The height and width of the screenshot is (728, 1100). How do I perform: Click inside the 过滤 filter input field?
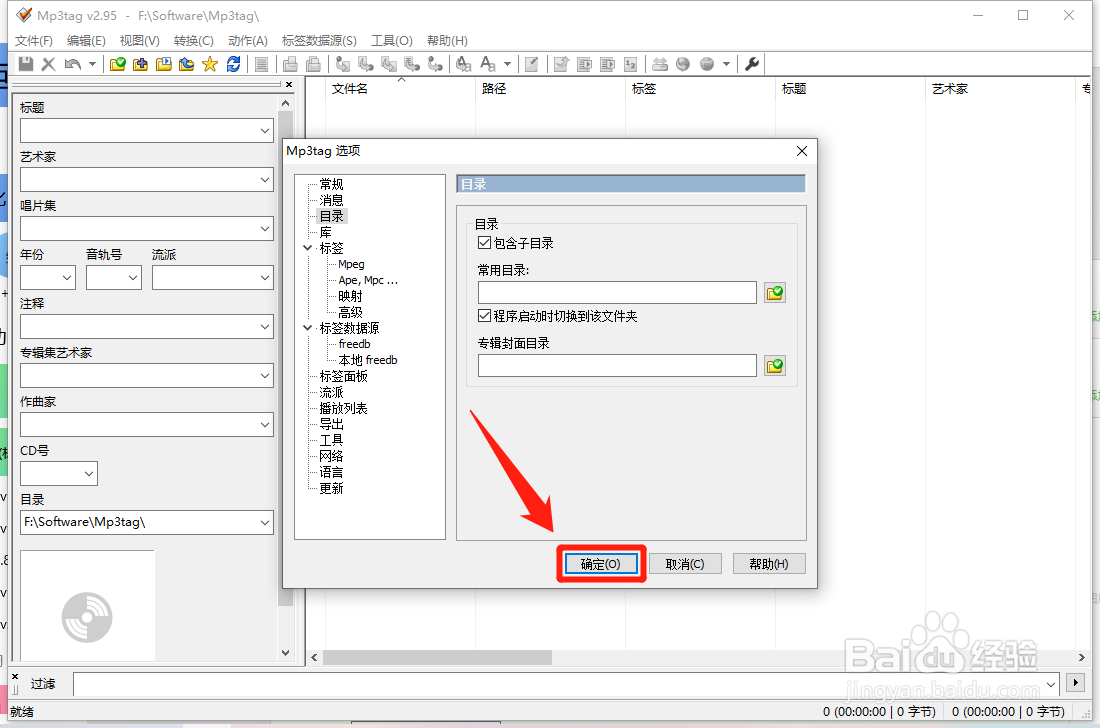pos(400,684)
